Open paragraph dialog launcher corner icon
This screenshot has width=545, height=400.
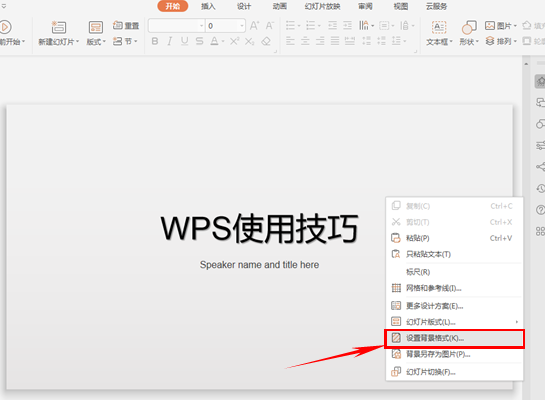click(x=415, y=51)
